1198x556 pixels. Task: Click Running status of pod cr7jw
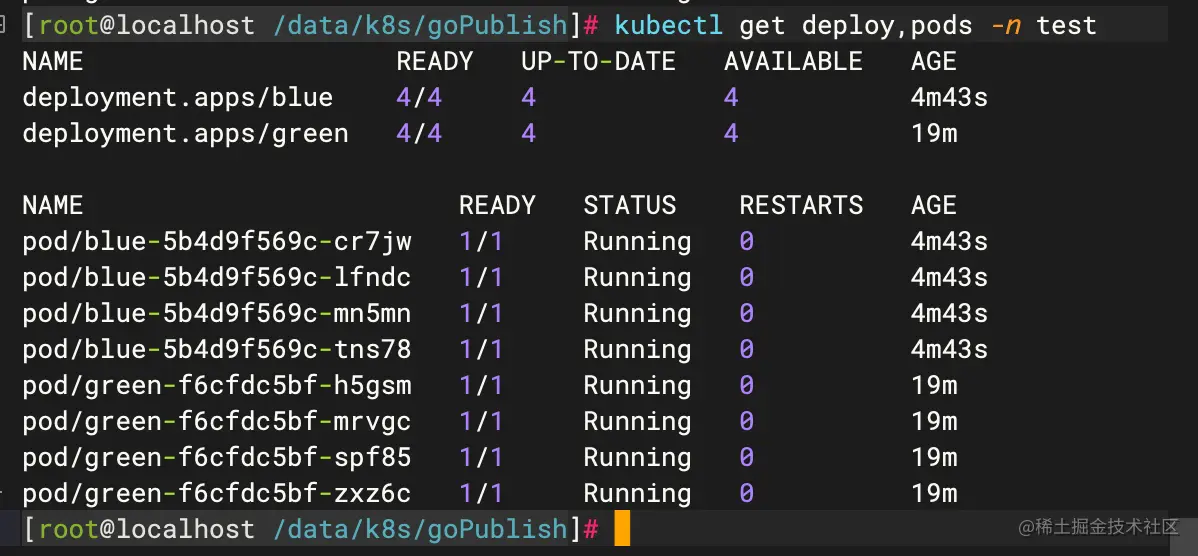click(x=637, y=241)
